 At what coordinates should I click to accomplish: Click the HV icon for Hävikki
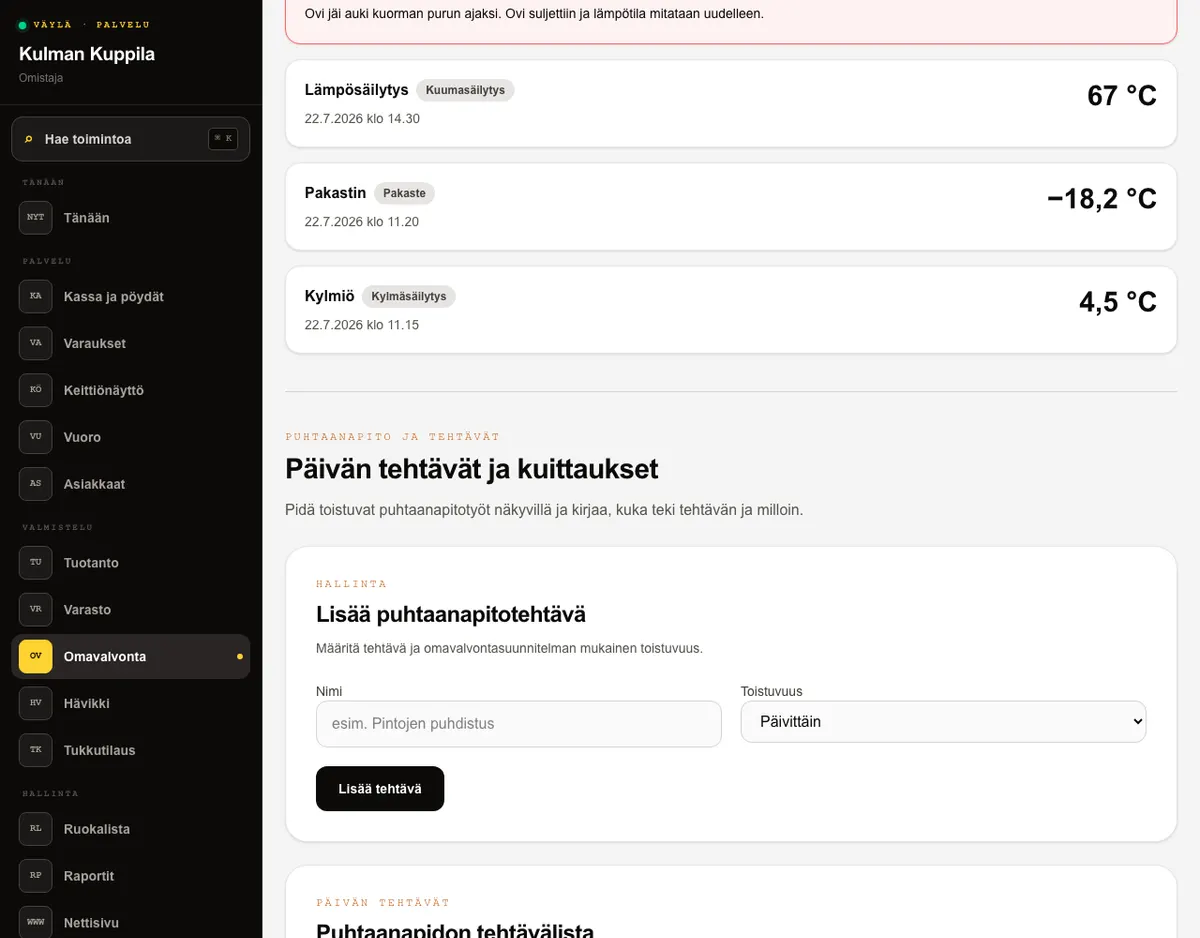point(36,703)
